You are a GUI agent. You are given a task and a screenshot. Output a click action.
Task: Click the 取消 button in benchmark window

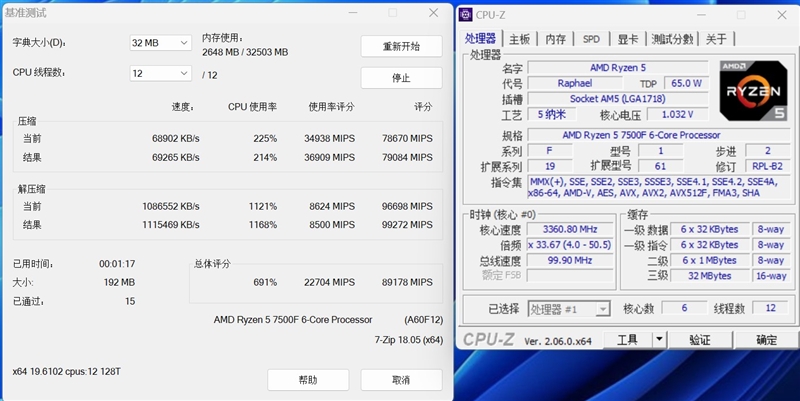[402, 380]
